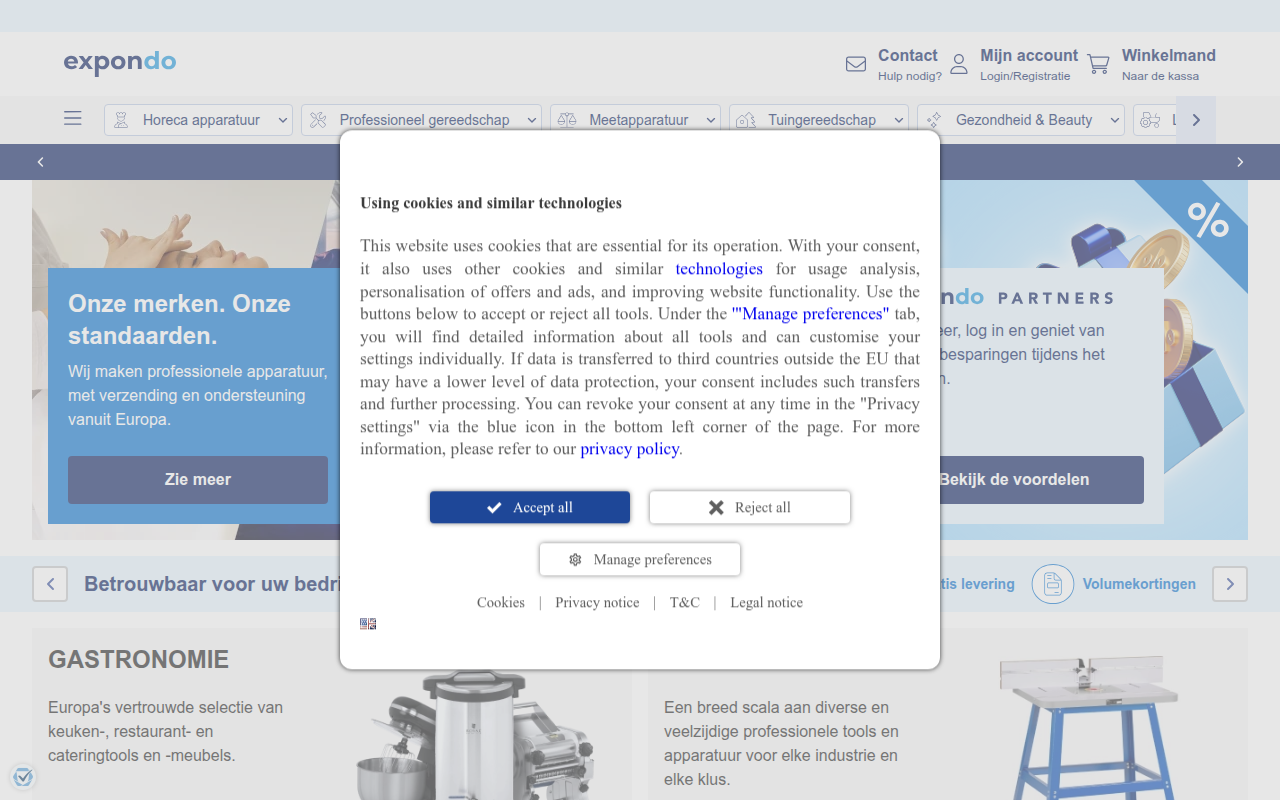Click the Horeca apparatuur category icon
1280x800 pixels.
(121, 120)
